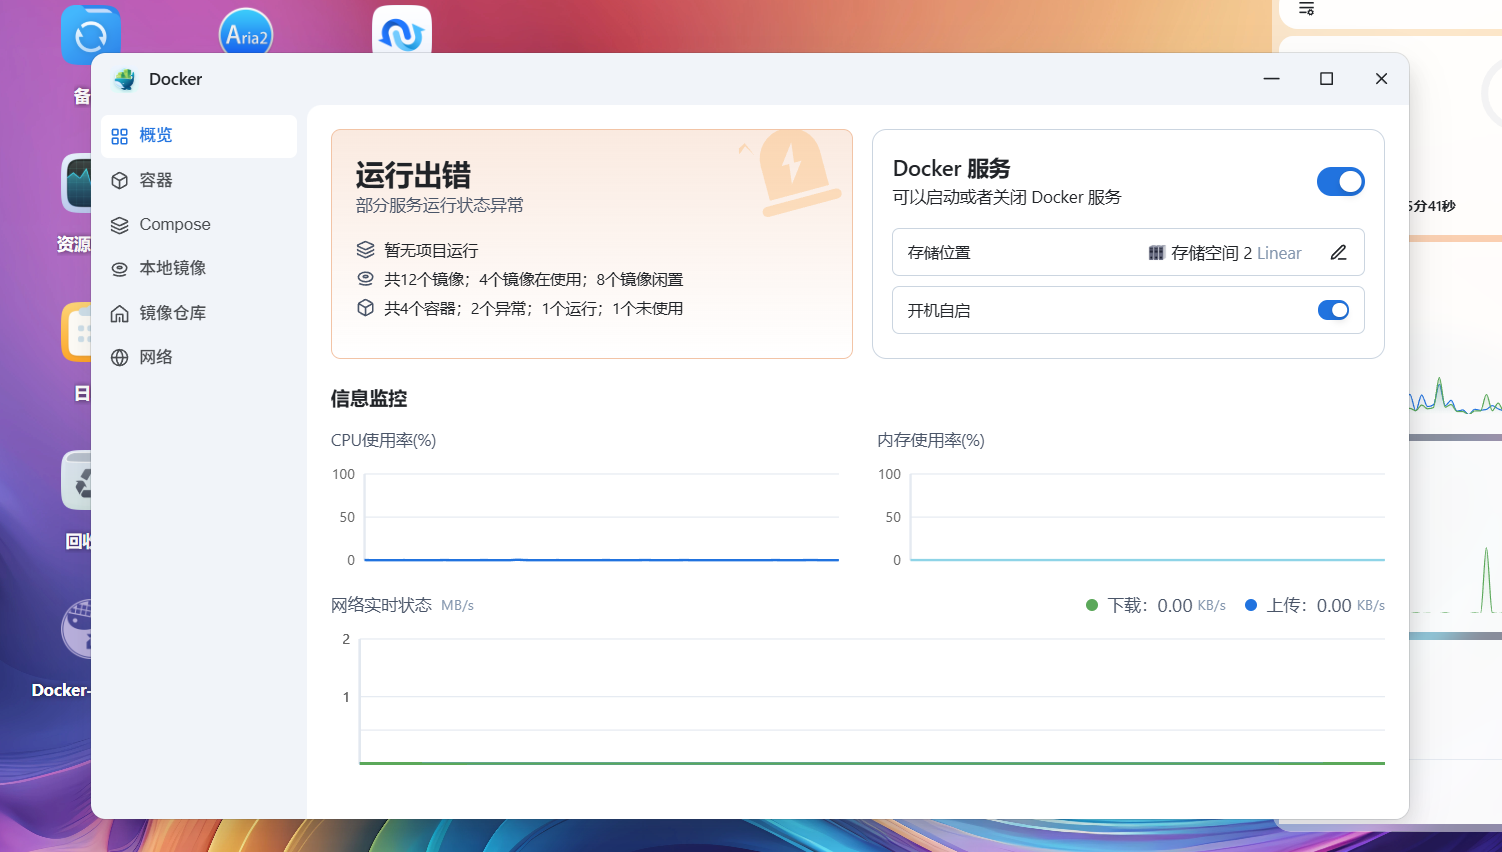
Task: Click the 概览 grid icon in sidebar
Action: 120,136
